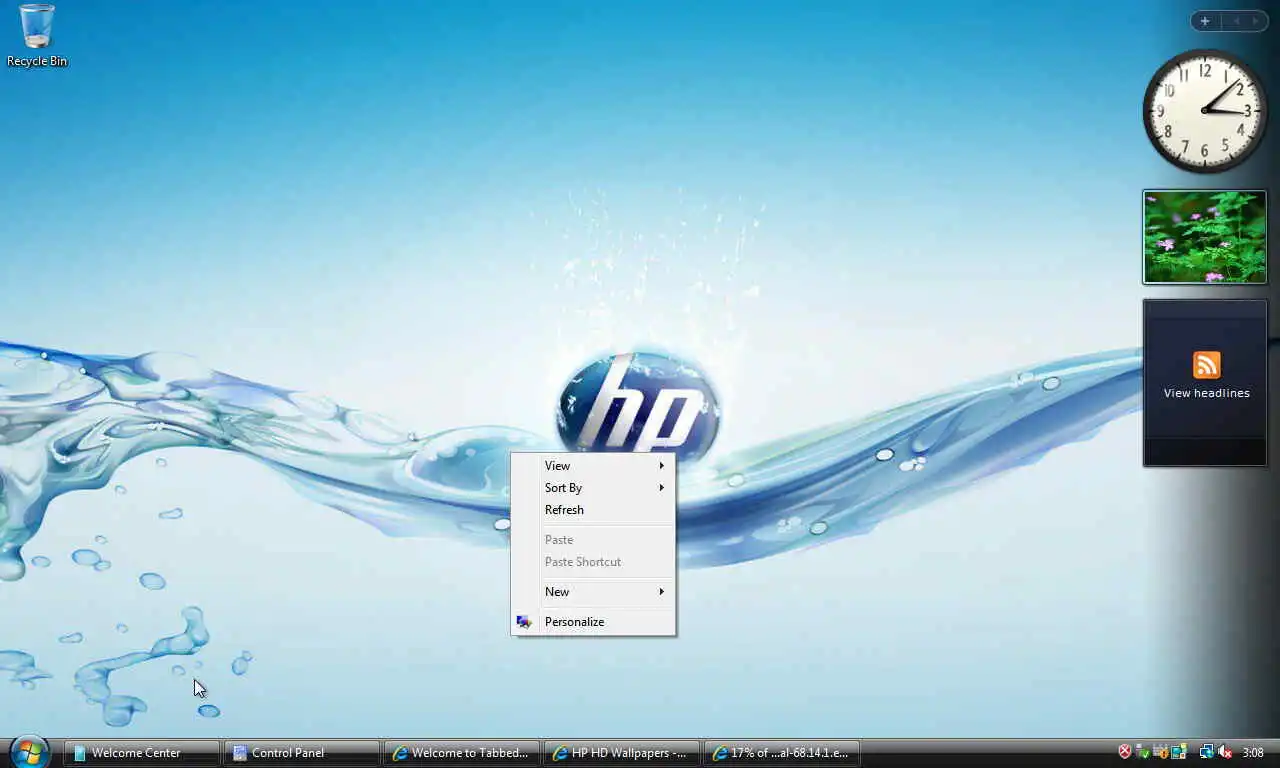The width and height of the screenshot is (1280, 768).
Task: Switch to Control Panel taskbar button
Action: tap(302, 753)
